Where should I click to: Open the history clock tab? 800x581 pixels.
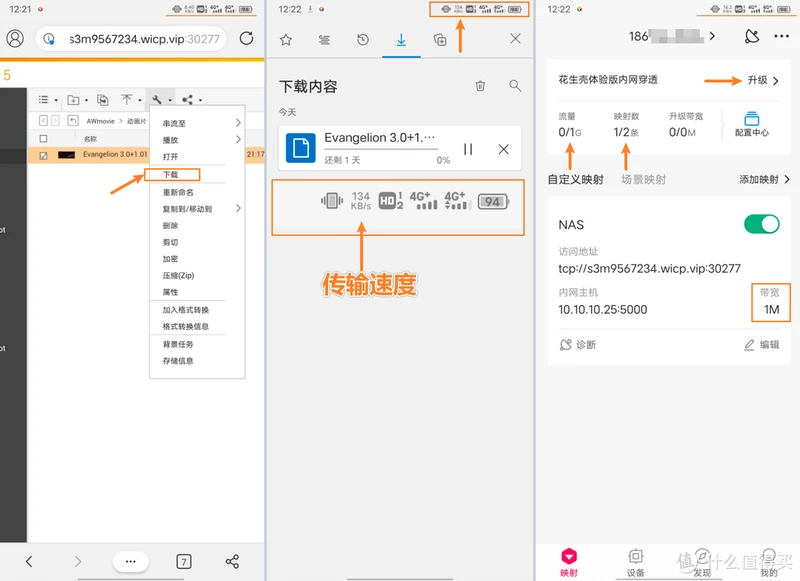click(x=363, y=39)
